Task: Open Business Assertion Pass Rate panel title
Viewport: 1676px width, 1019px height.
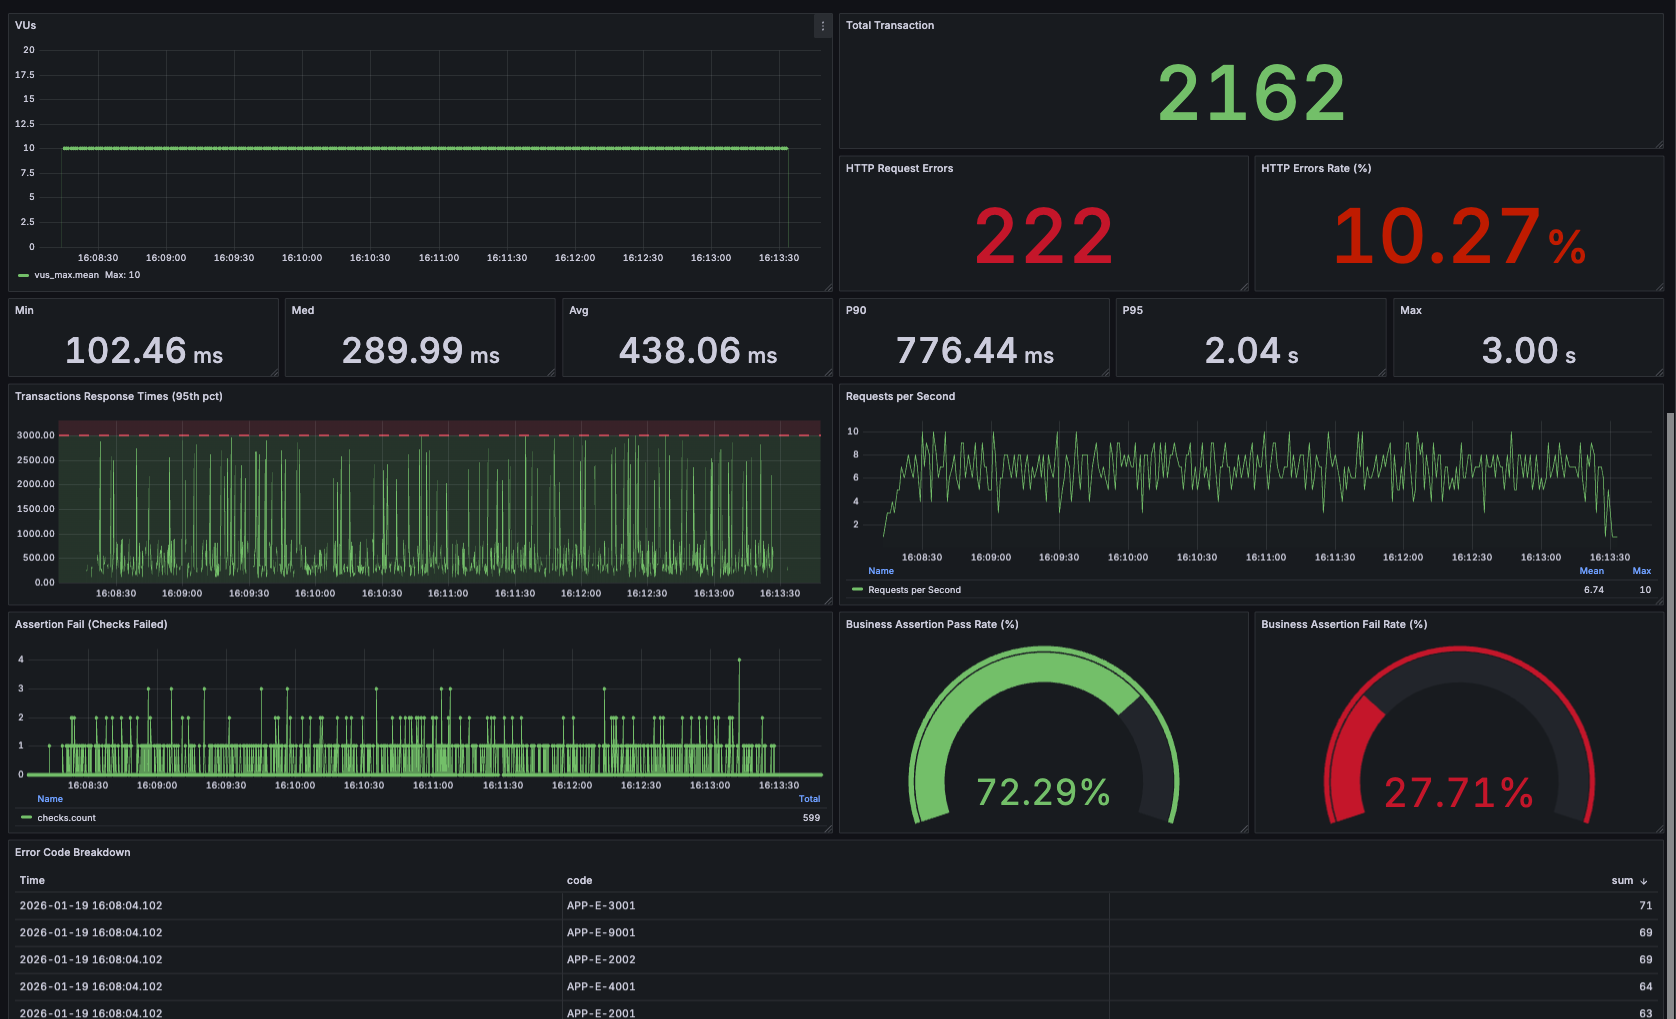Action: tap(932, 624)
